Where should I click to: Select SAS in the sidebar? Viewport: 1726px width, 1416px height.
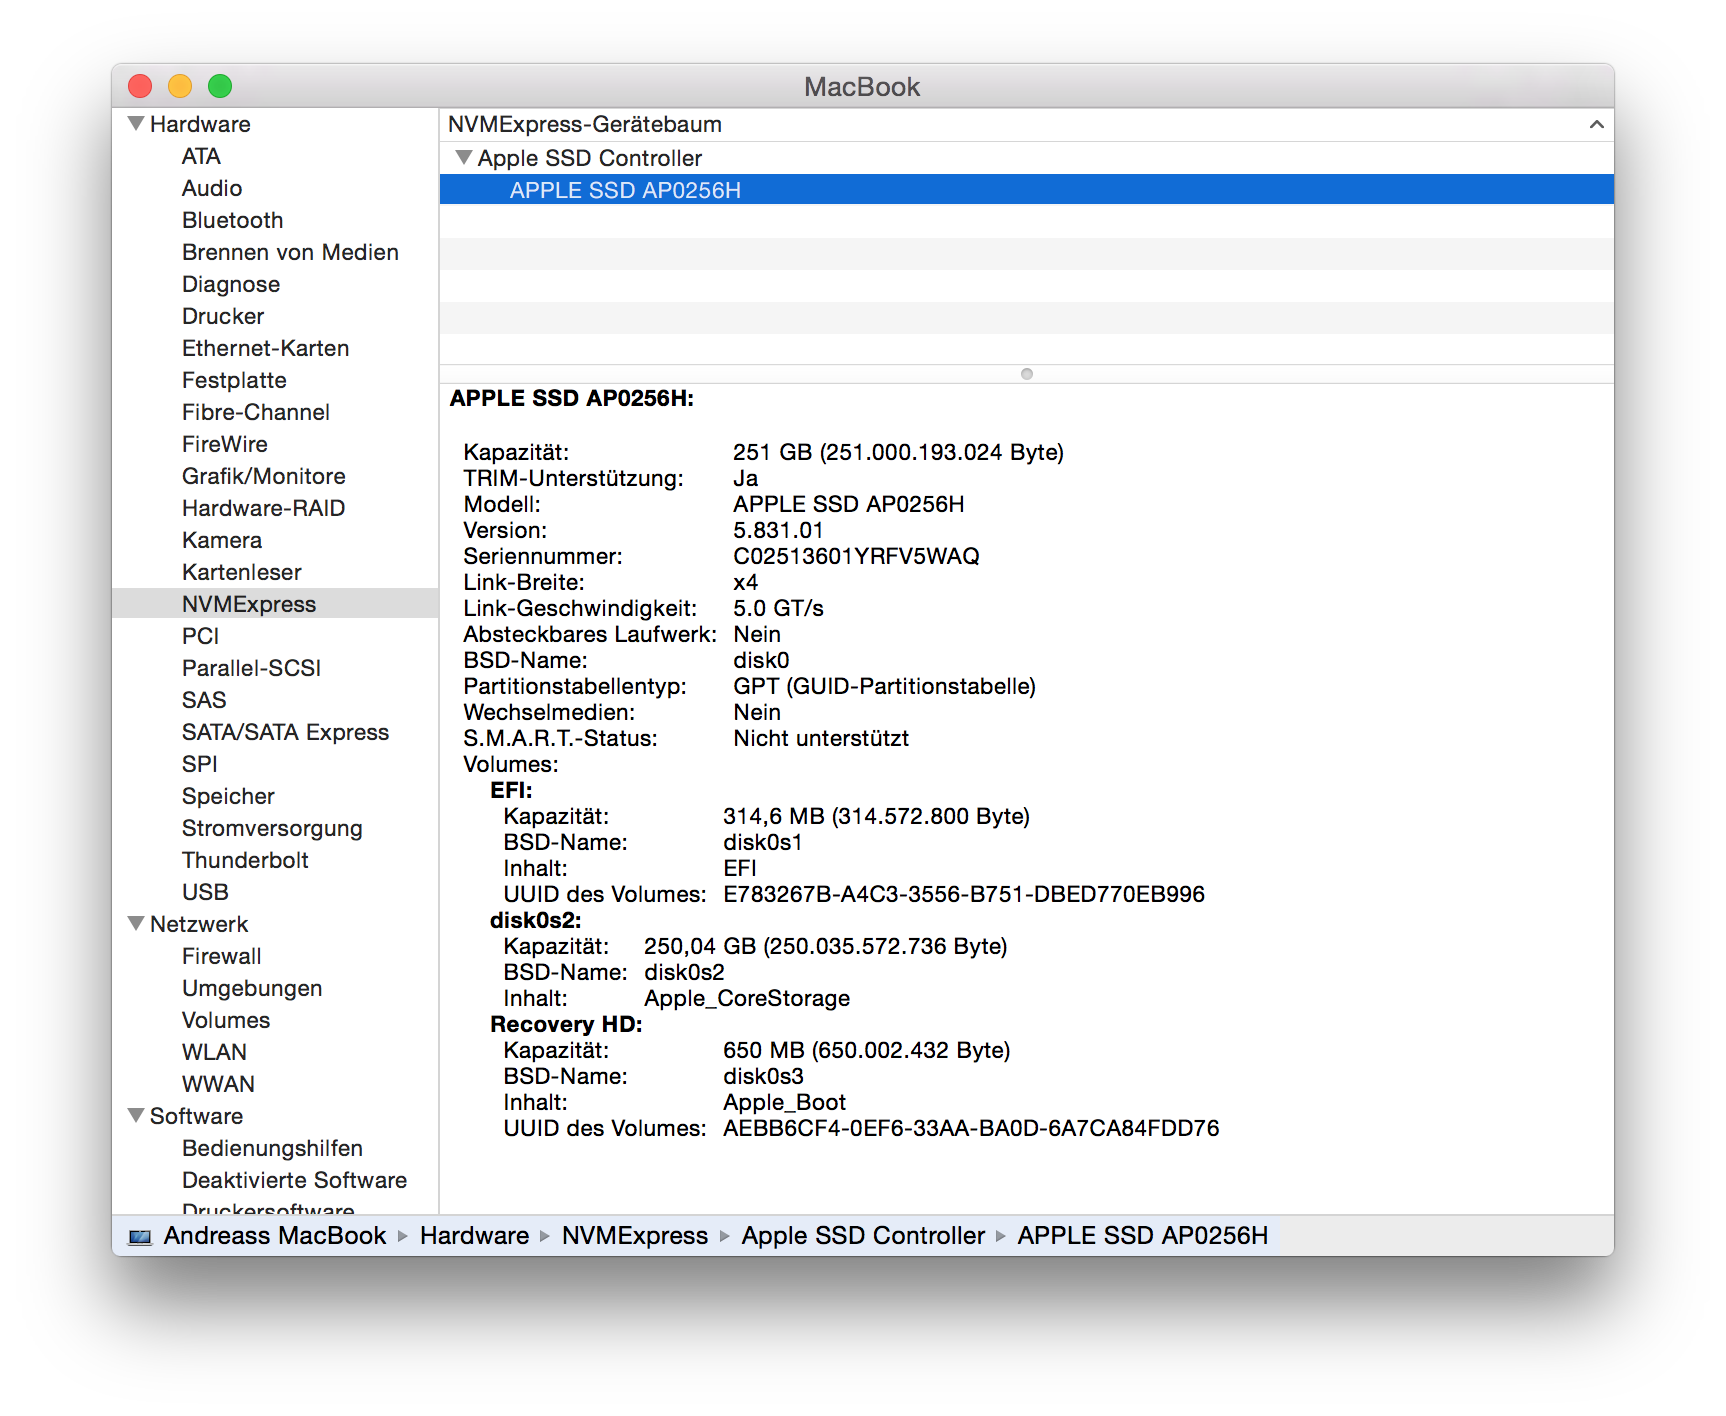click(x=204, y=700)
